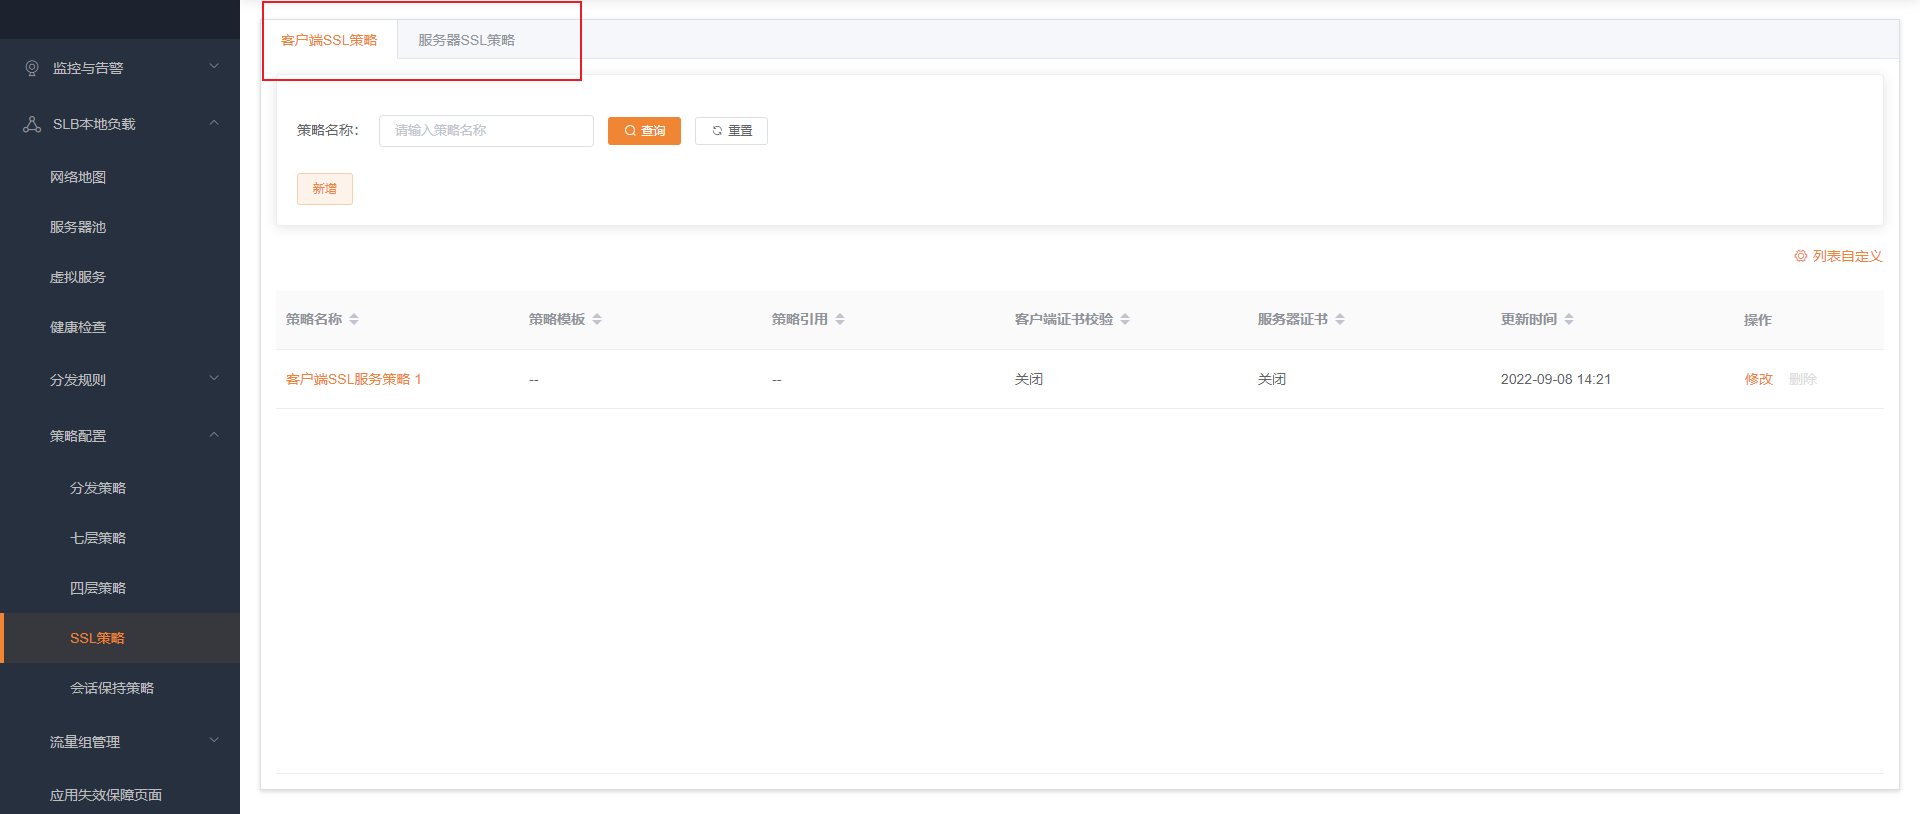Sort by 客户端证书校验 column sort icon
The image size is (1920, 814).
click(1125, 319)
